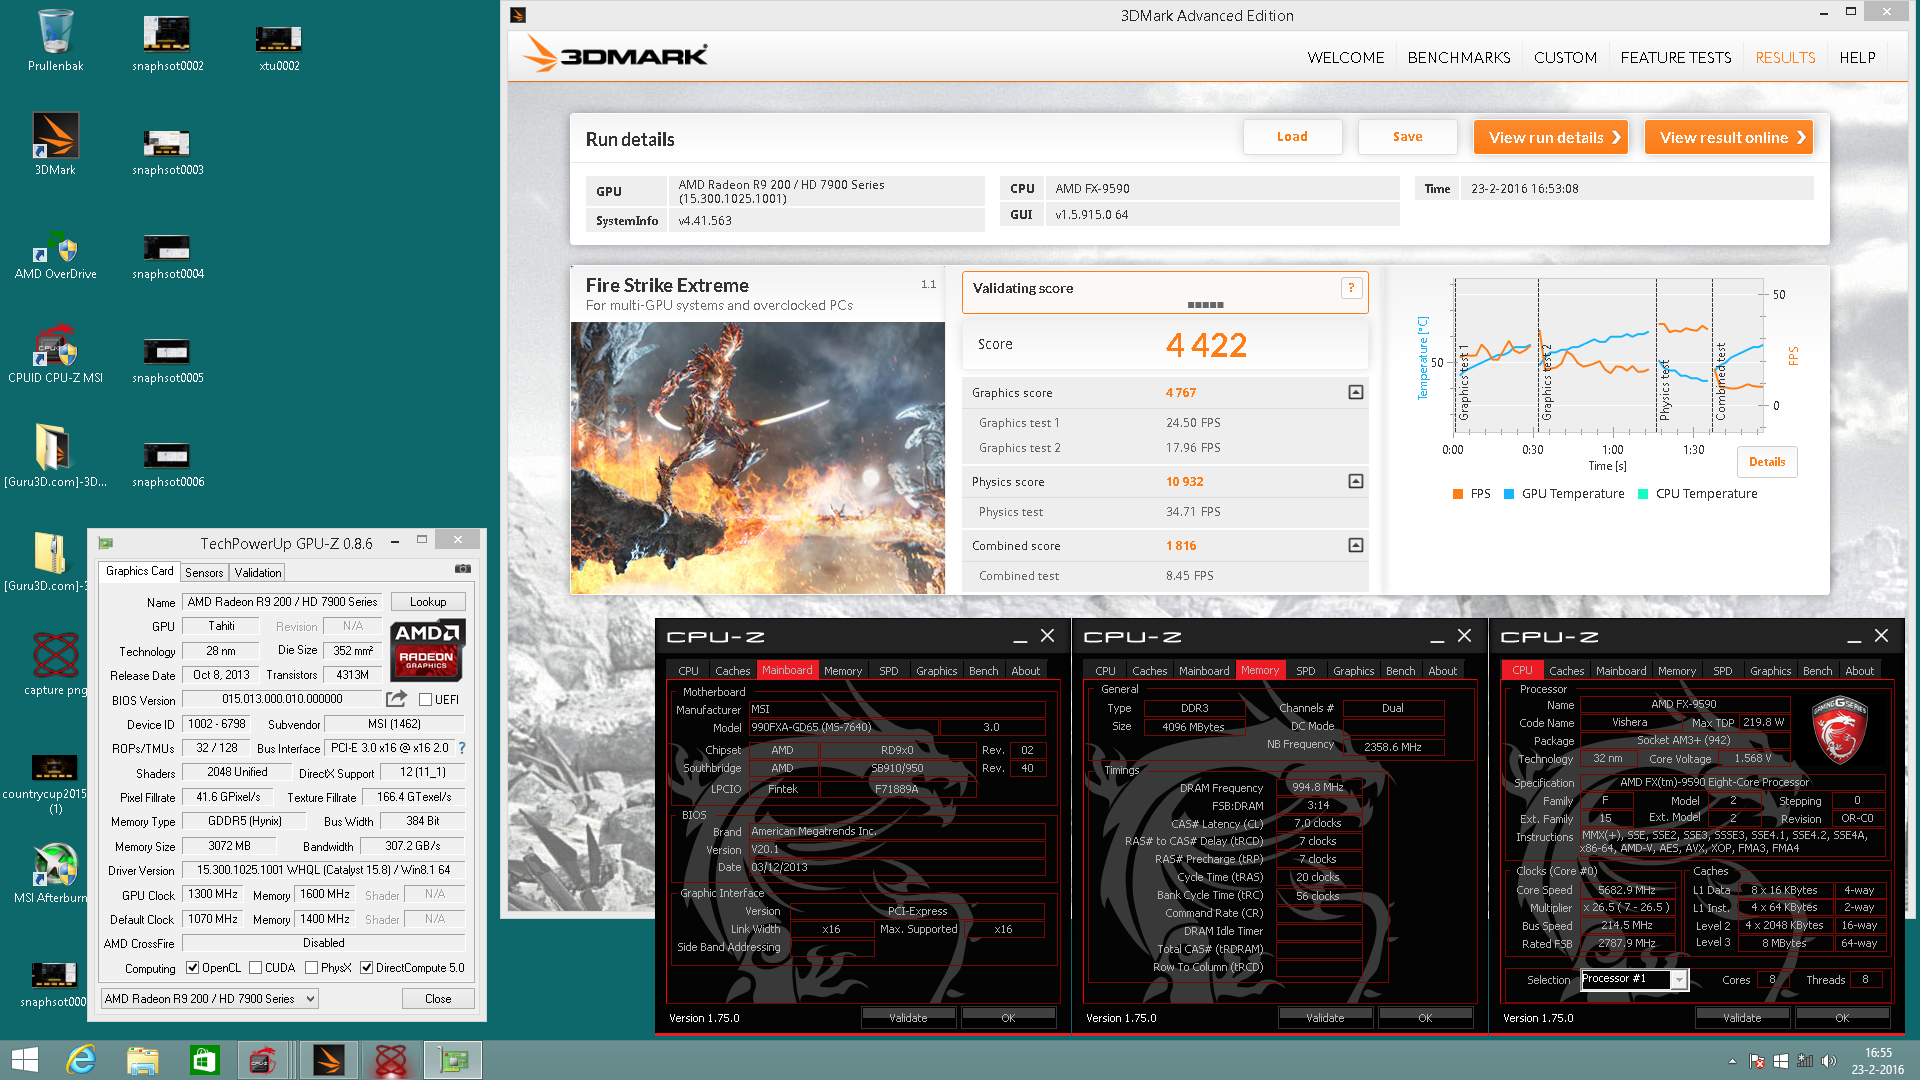Click the Lookup button in GPU-Z
1920x1080 pixels.
click(x=428, y=602)
